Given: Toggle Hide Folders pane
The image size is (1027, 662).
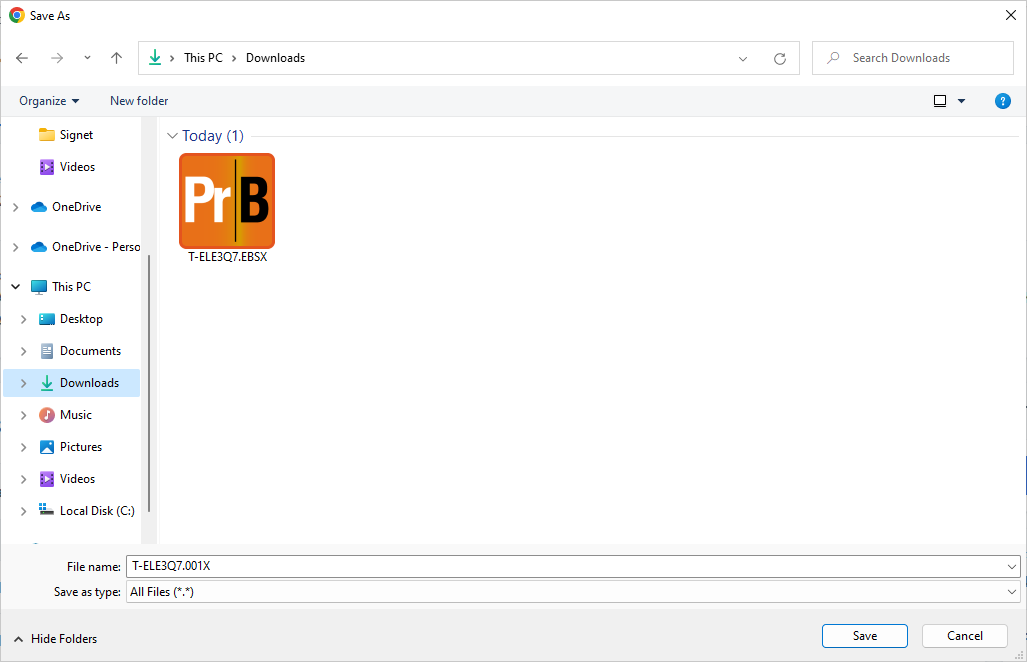Looking at the screenshot, I should pos(56,639).
